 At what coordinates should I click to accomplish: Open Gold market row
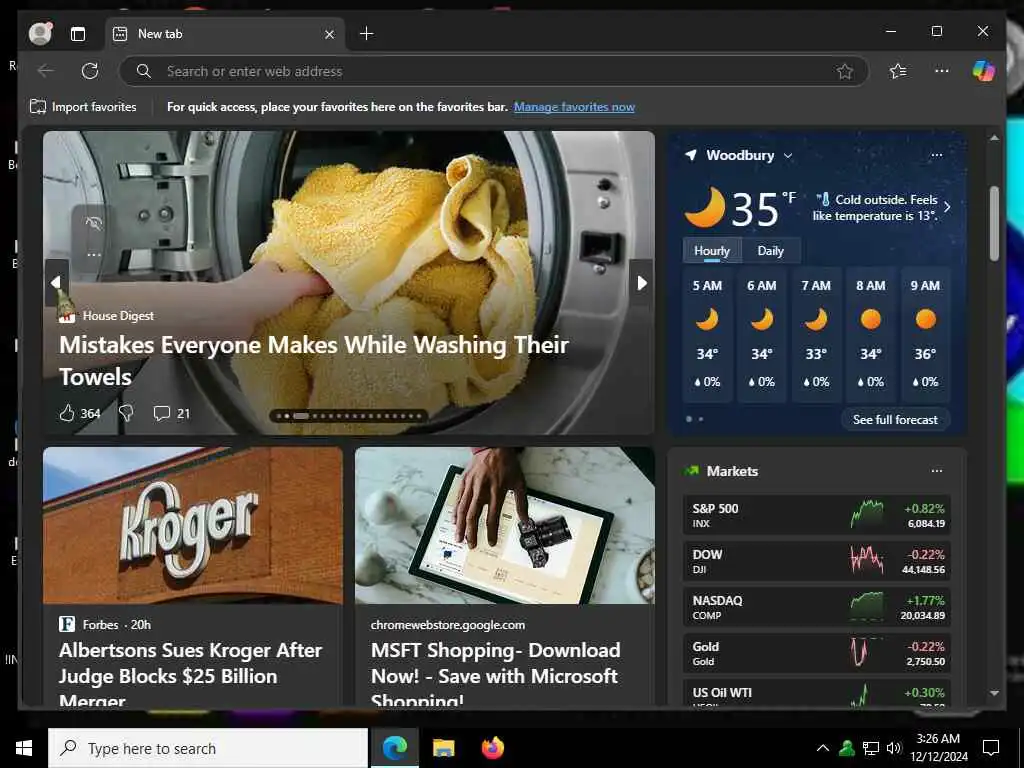tap(816, 653)
